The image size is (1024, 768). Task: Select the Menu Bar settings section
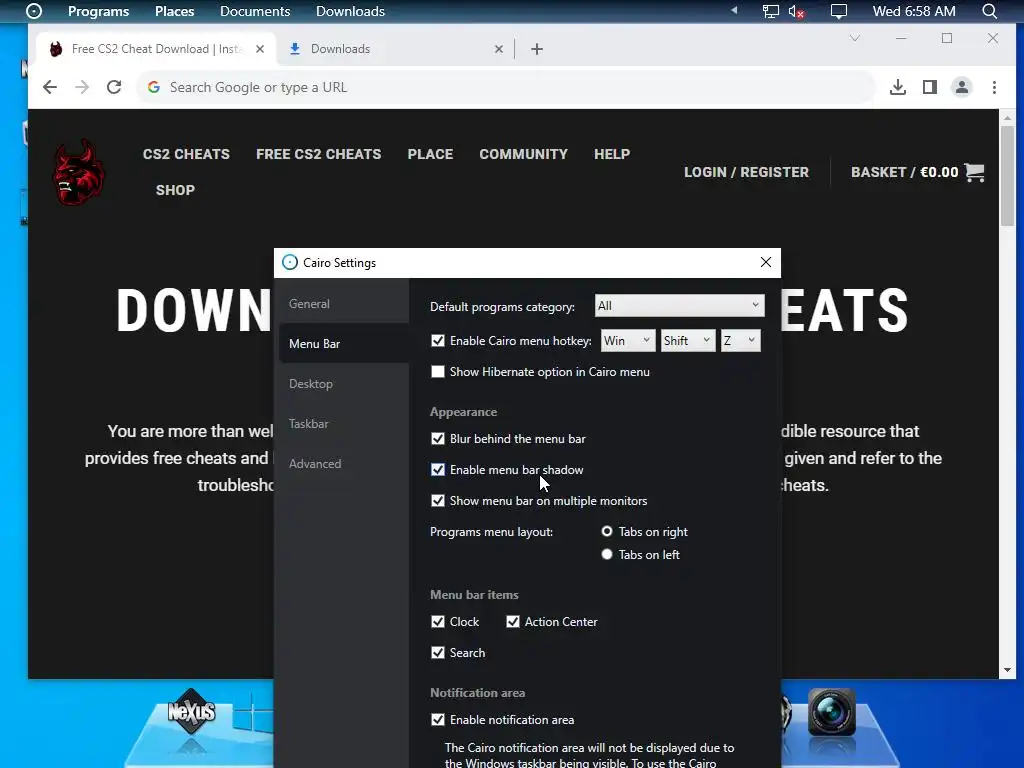tap(344, 344)
